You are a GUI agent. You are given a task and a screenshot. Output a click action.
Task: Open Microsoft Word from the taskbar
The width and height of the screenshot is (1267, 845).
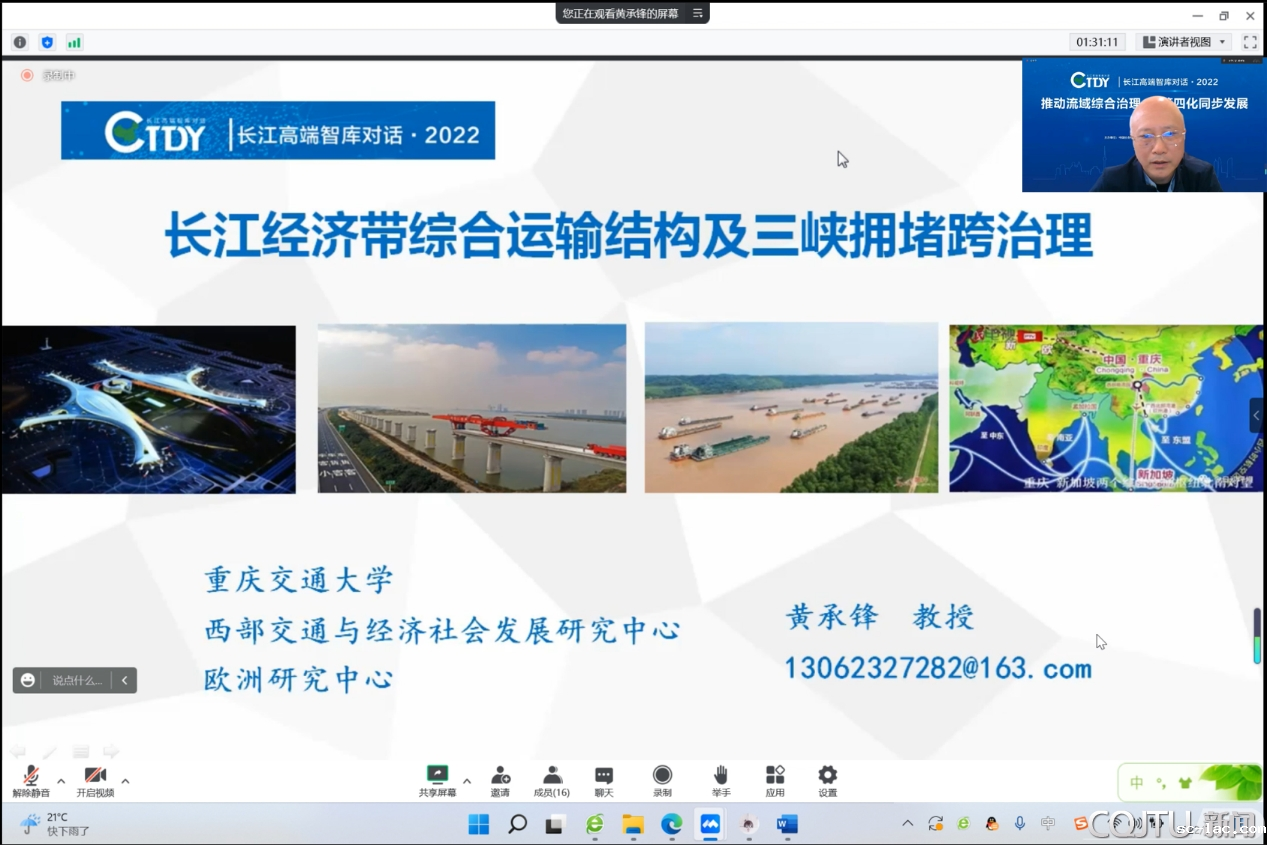(x=787, y=824)
